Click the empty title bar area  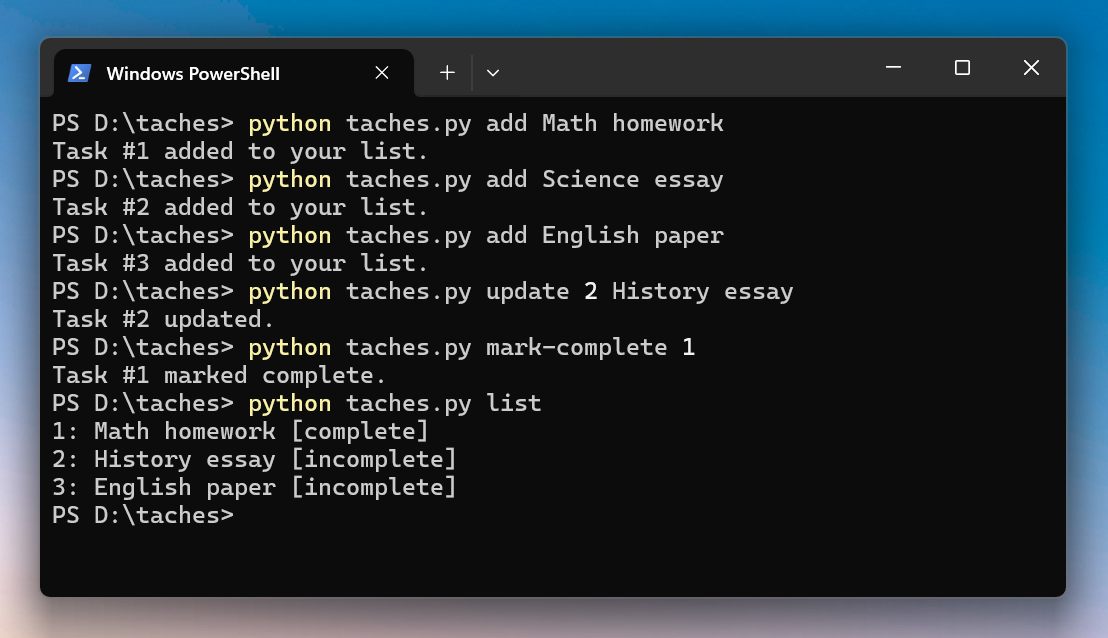tap(680, 68)
